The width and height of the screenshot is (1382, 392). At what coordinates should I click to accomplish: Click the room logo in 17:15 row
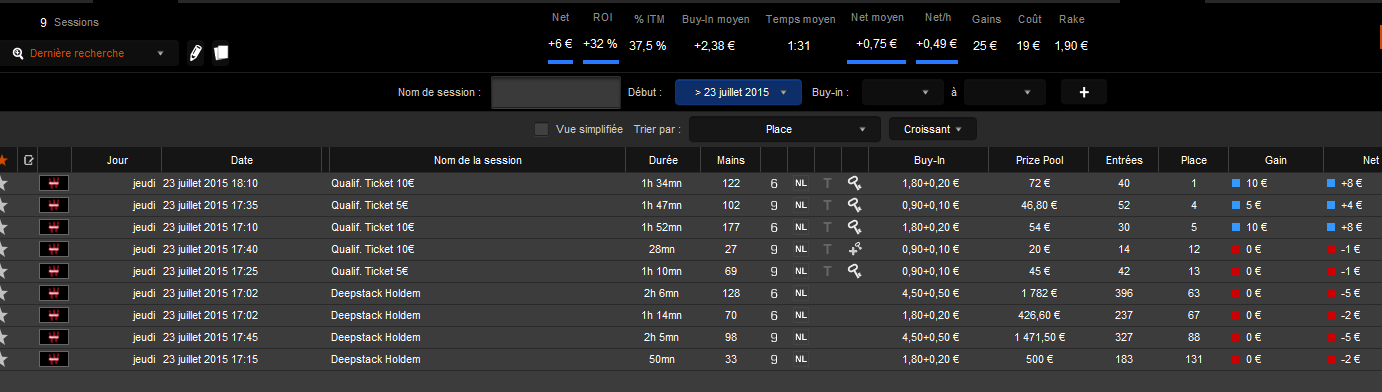point(54,359)
